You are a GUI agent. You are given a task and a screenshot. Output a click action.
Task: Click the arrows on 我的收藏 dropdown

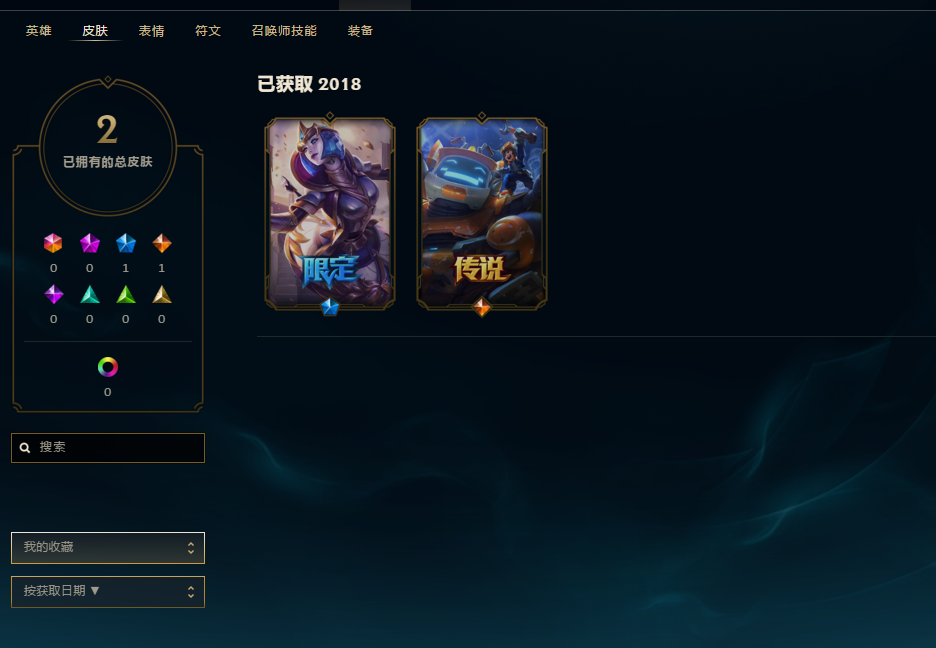pyautogui.click(x=191, y=548)
